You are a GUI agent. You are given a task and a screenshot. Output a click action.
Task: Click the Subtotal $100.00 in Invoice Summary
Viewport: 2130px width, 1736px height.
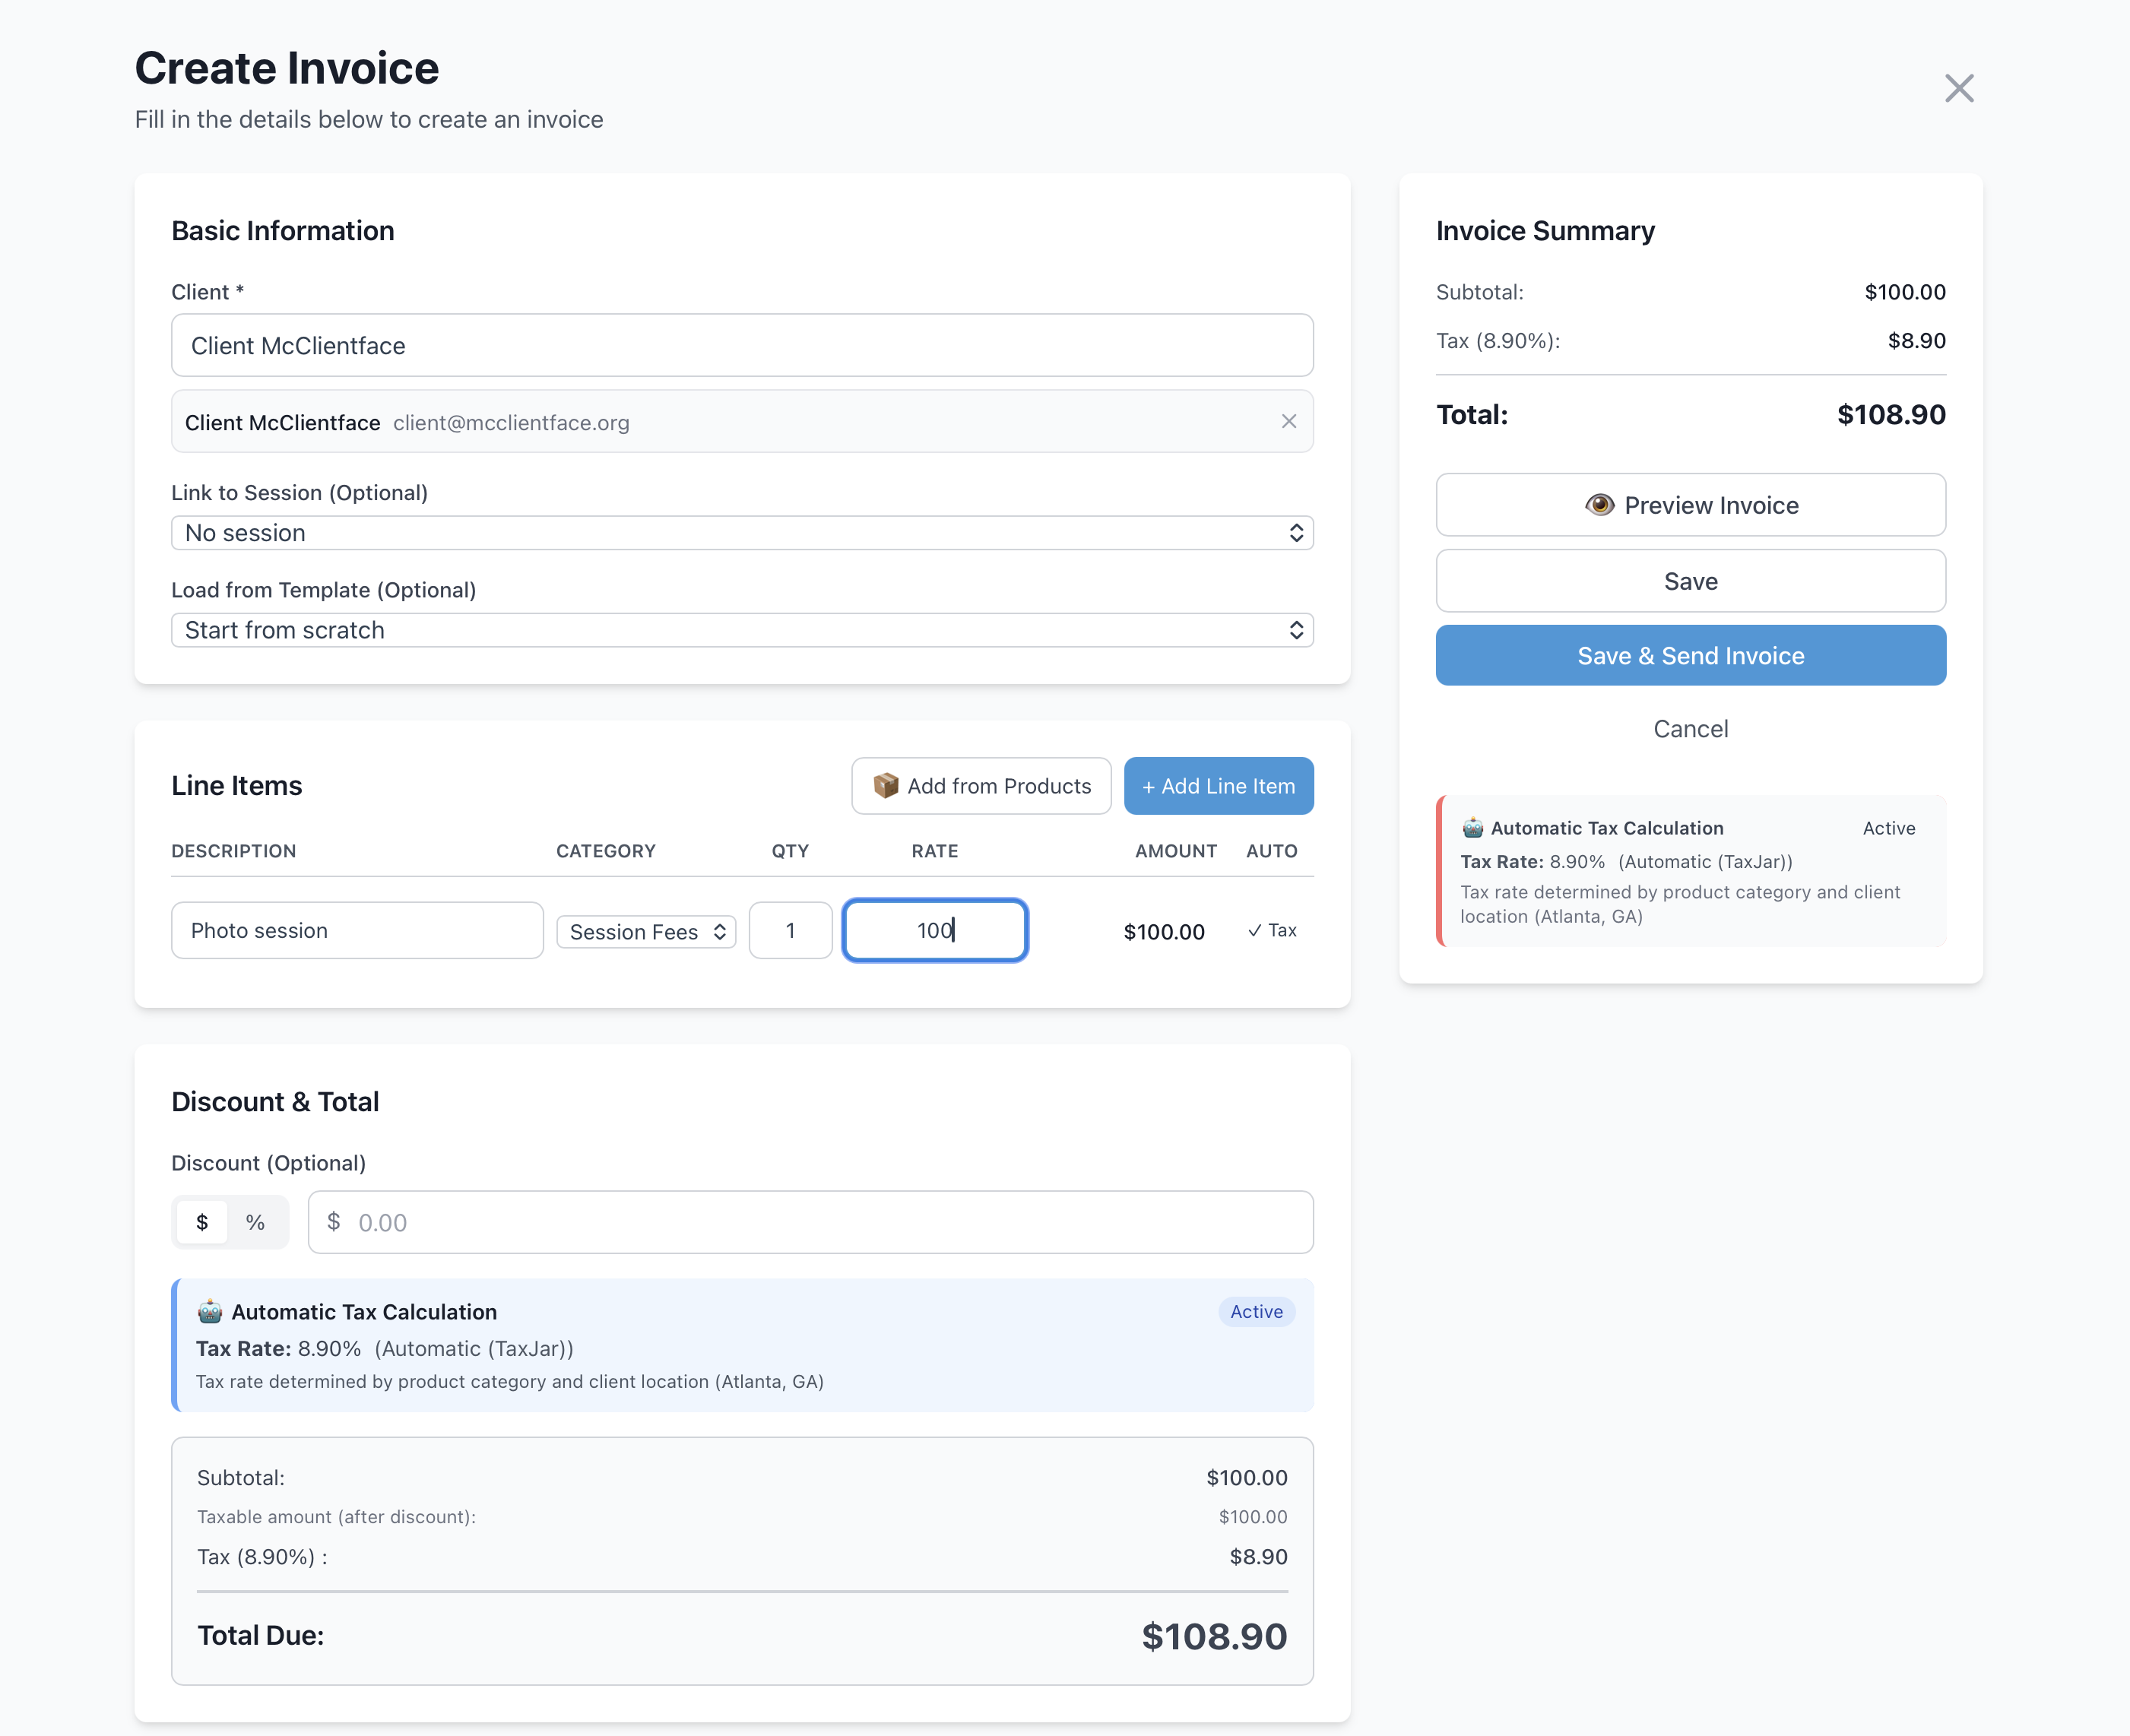pos(1904,292)
